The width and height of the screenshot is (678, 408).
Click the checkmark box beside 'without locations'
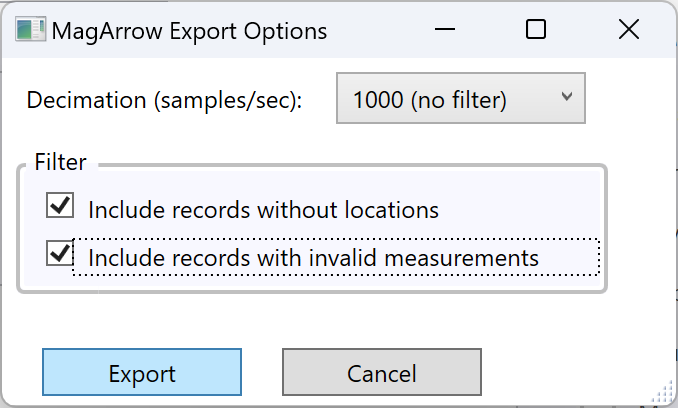click(x=60, y=205)
